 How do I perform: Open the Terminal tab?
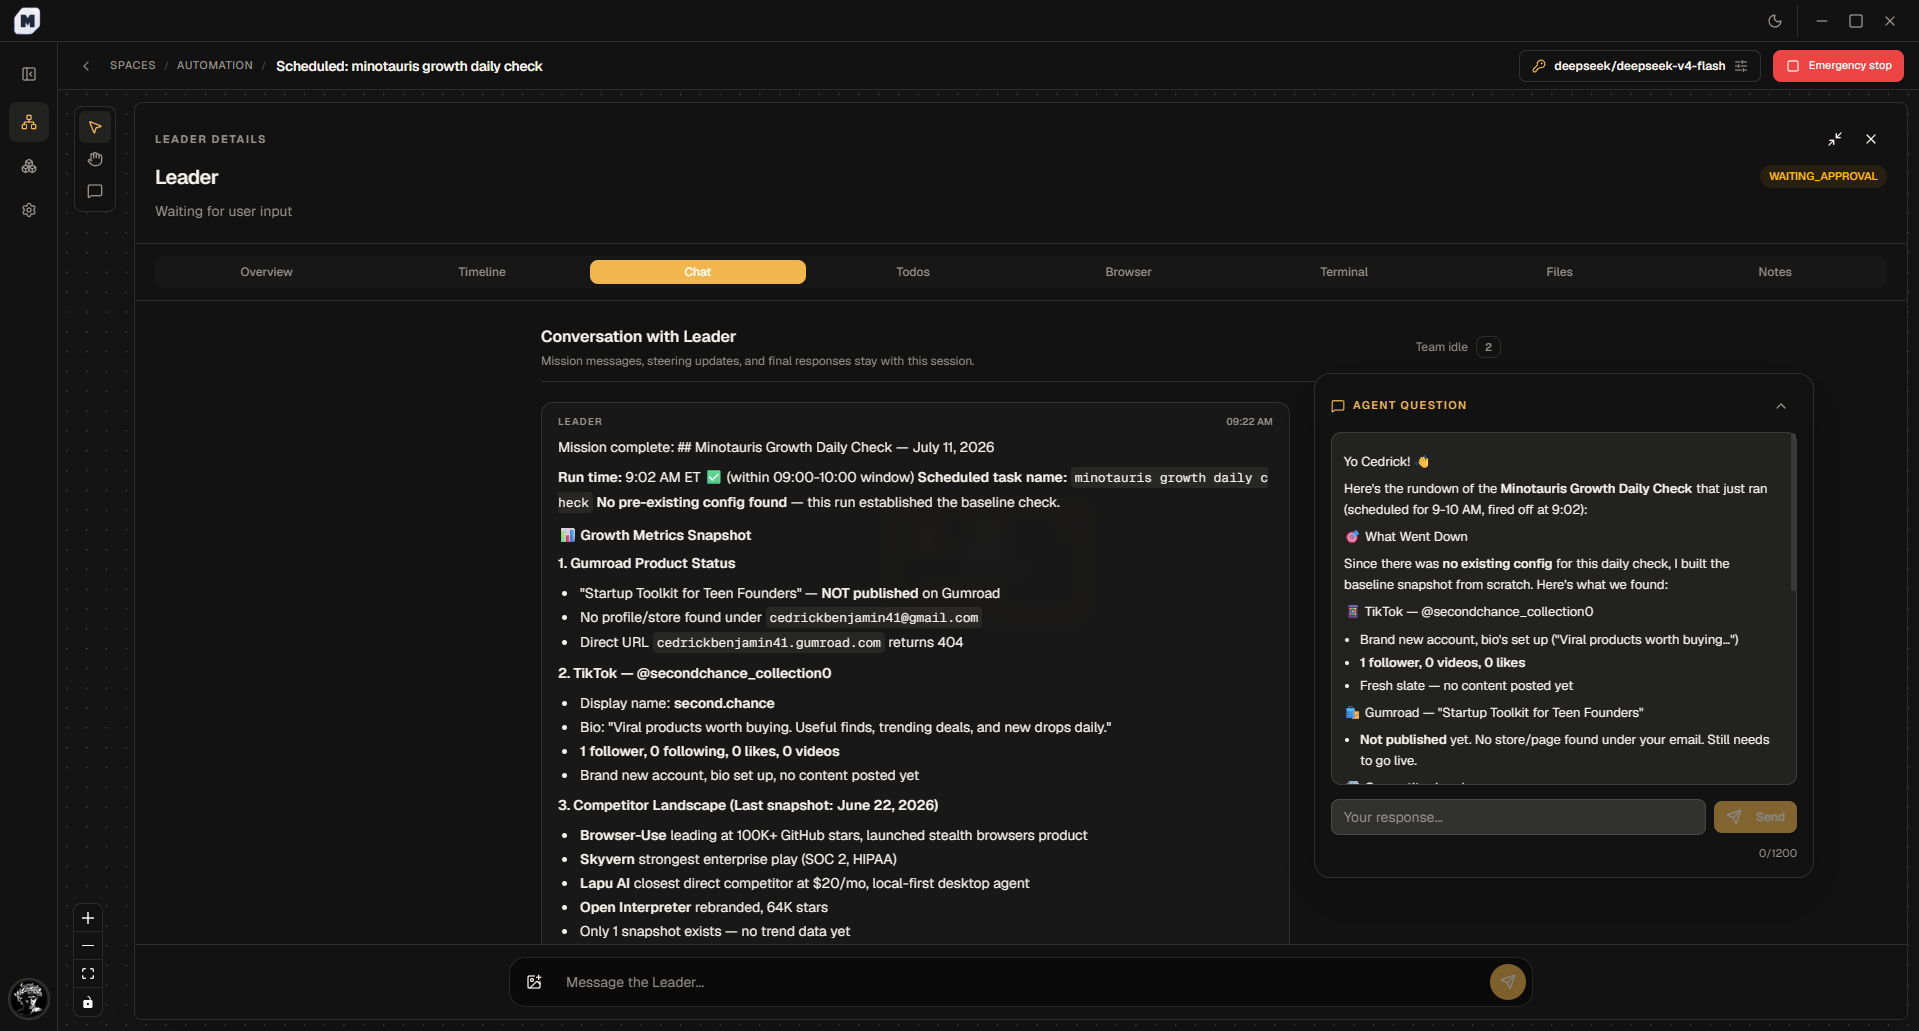point(1344,272)
